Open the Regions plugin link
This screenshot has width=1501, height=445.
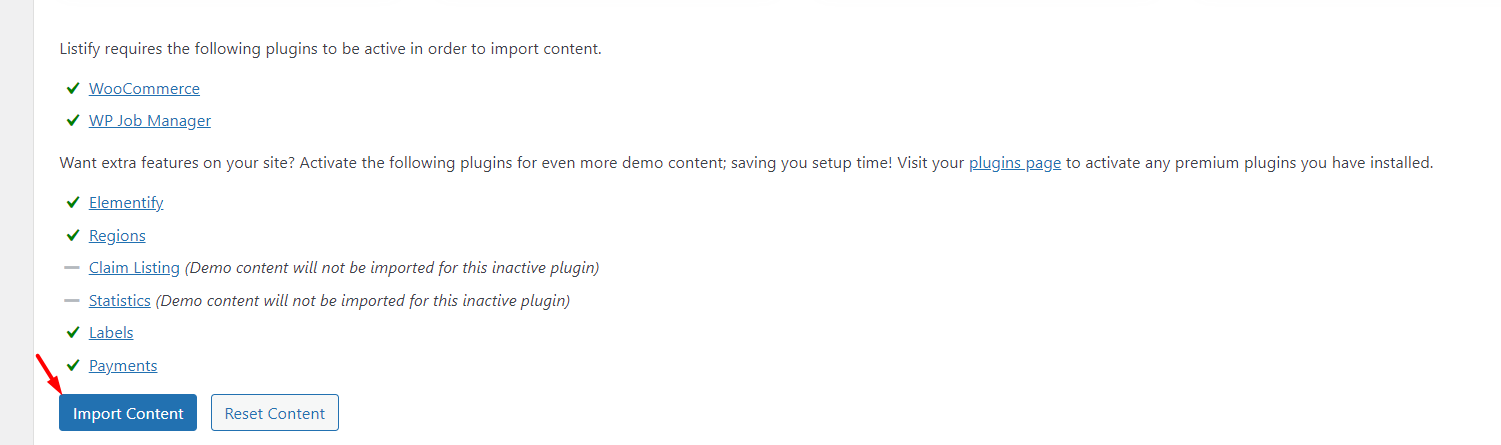[117, 236]
